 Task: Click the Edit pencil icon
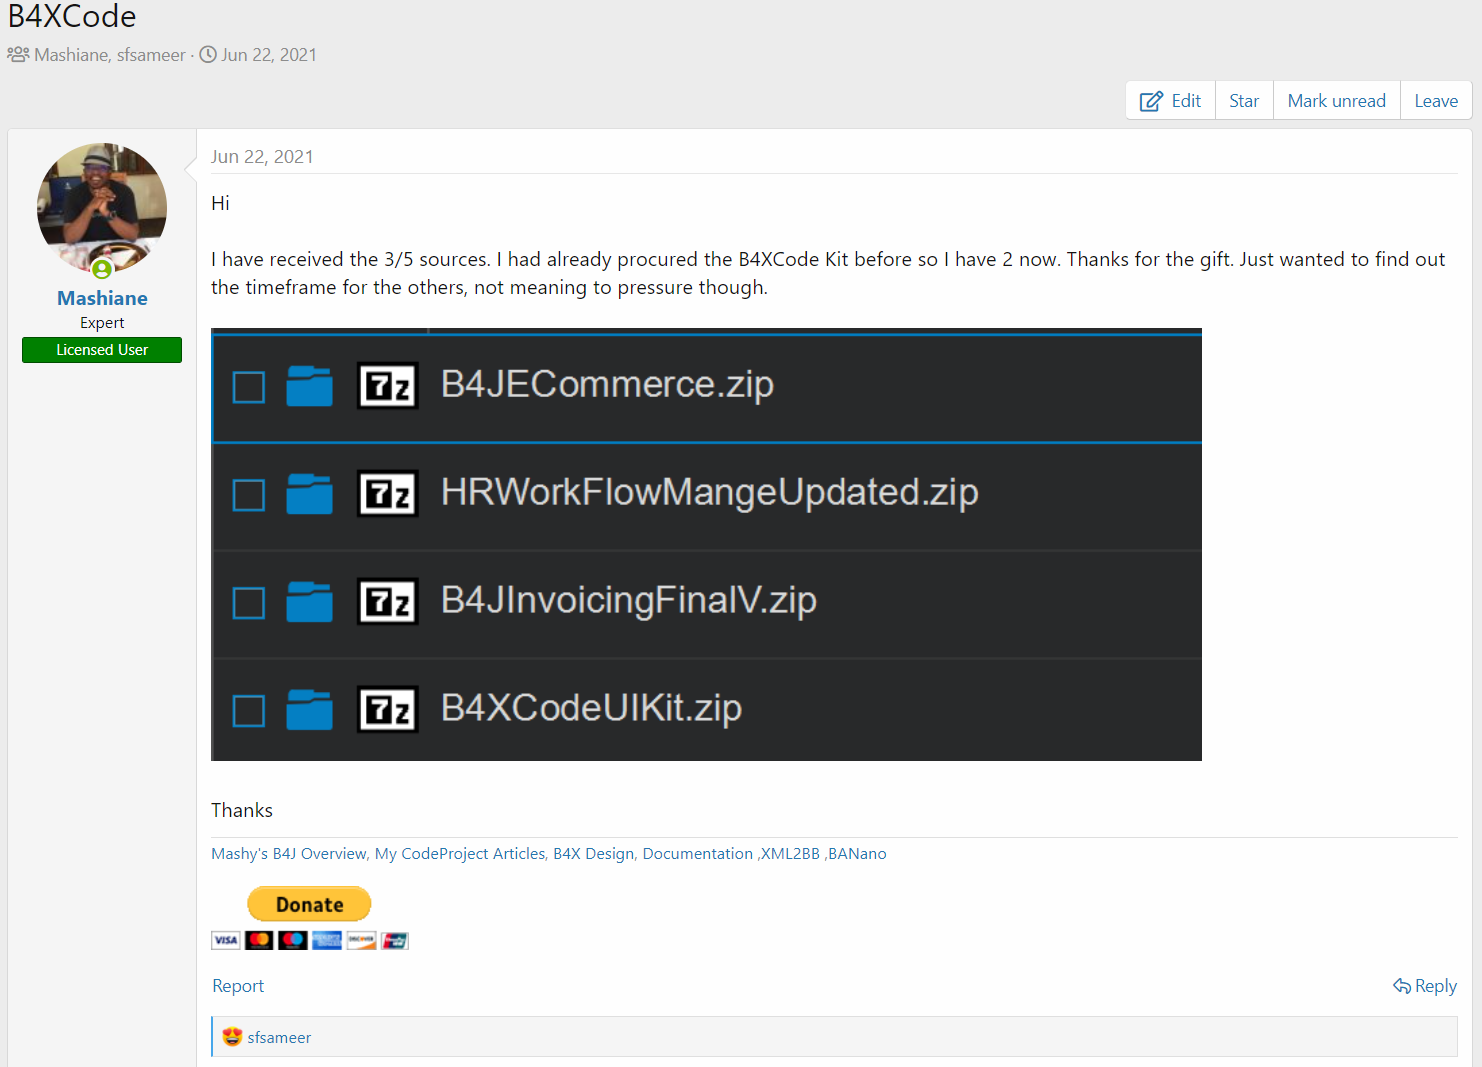pos(1151,101)
